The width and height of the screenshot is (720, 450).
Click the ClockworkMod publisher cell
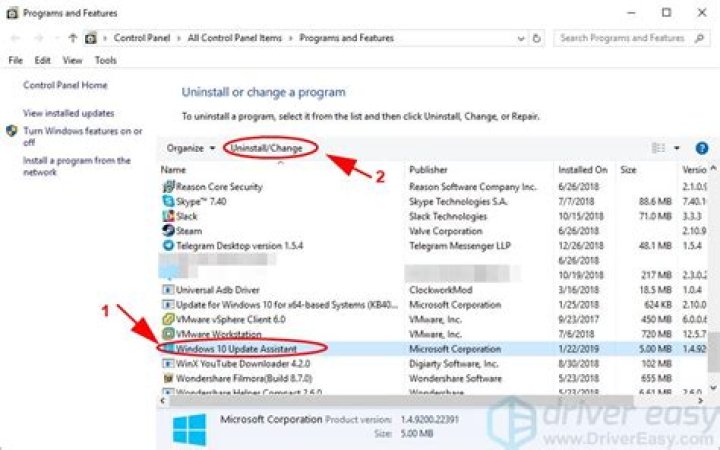coord(440,290)
